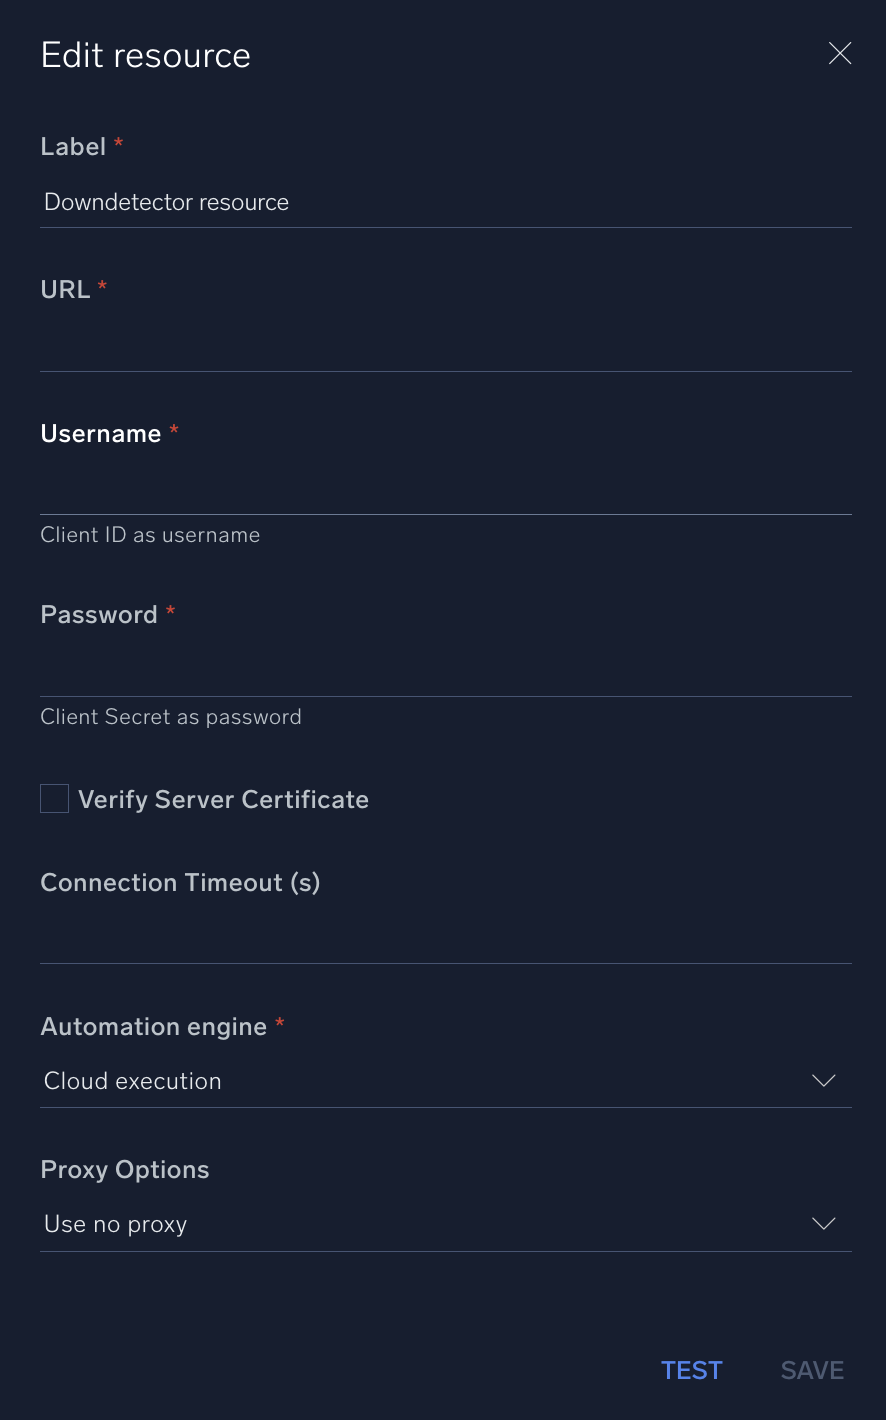Click the TEST button
The image size is (886, 1420).
(x=692, y=1370)
